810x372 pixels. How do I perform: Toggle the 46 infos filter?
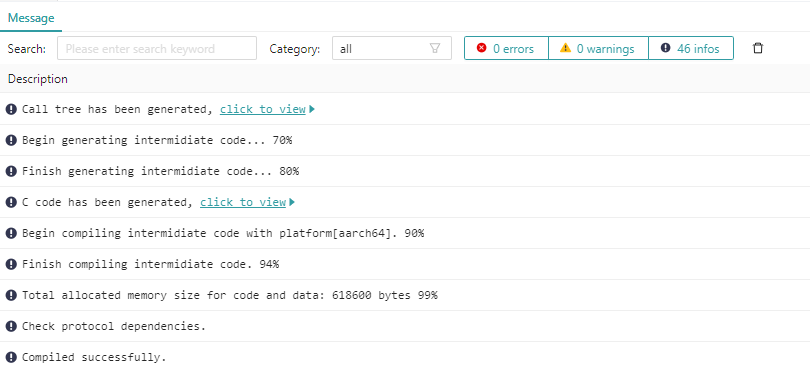point(691,48)
